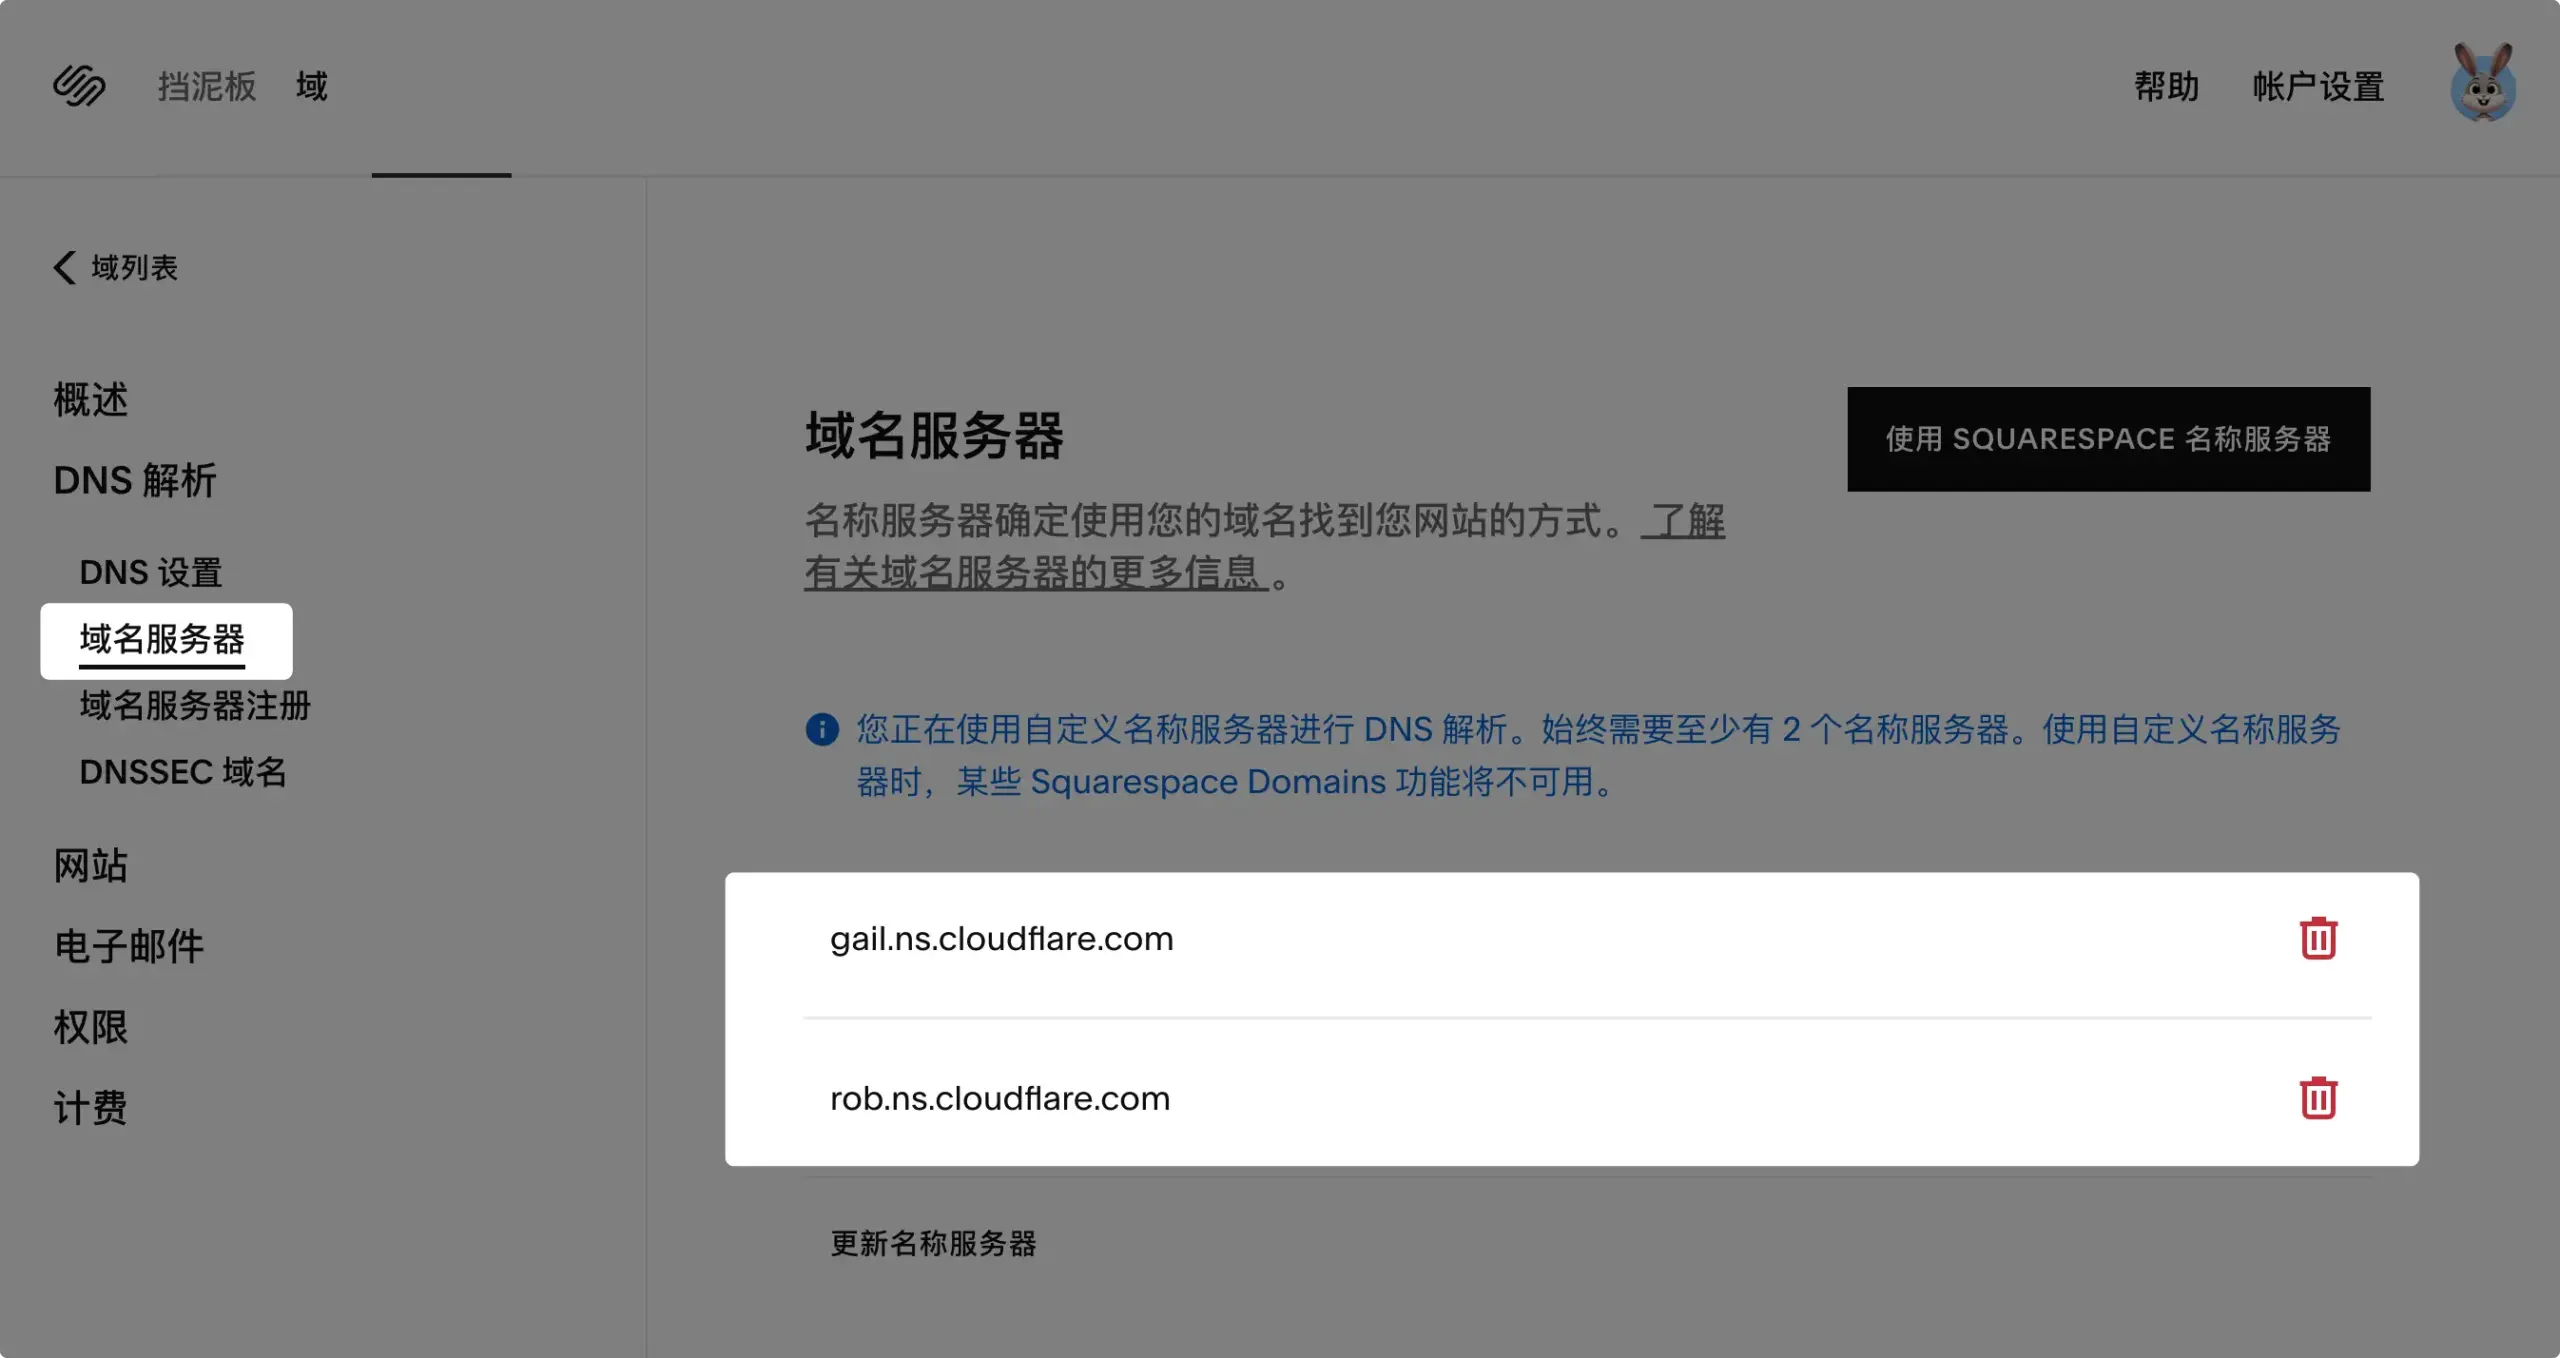Image resolution: width=2560 pixels, height=1358 pixels.
Task: Select DNSSEC 域名 in the sidebar
Action: (x=183, y=772)
